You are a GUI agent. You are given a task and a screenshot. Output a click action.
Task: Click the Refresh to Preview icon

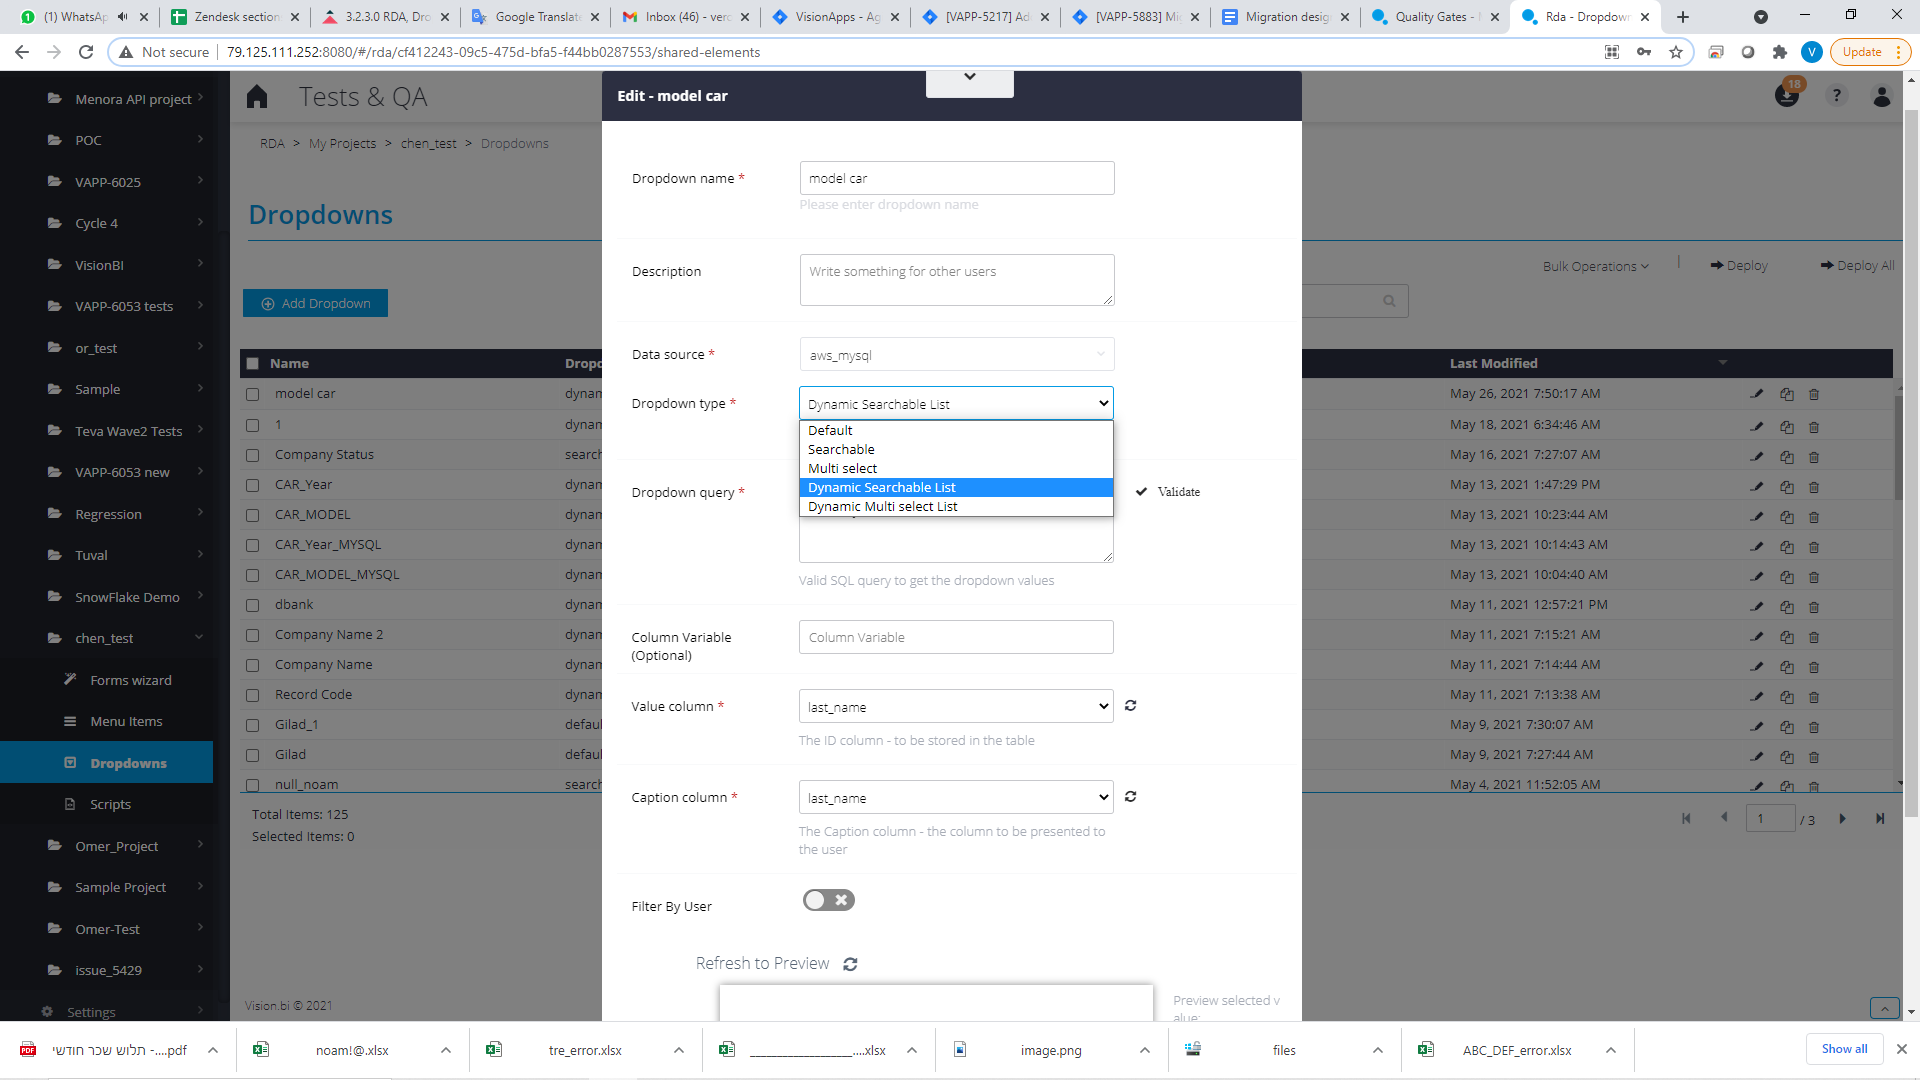tap(850, 964)
